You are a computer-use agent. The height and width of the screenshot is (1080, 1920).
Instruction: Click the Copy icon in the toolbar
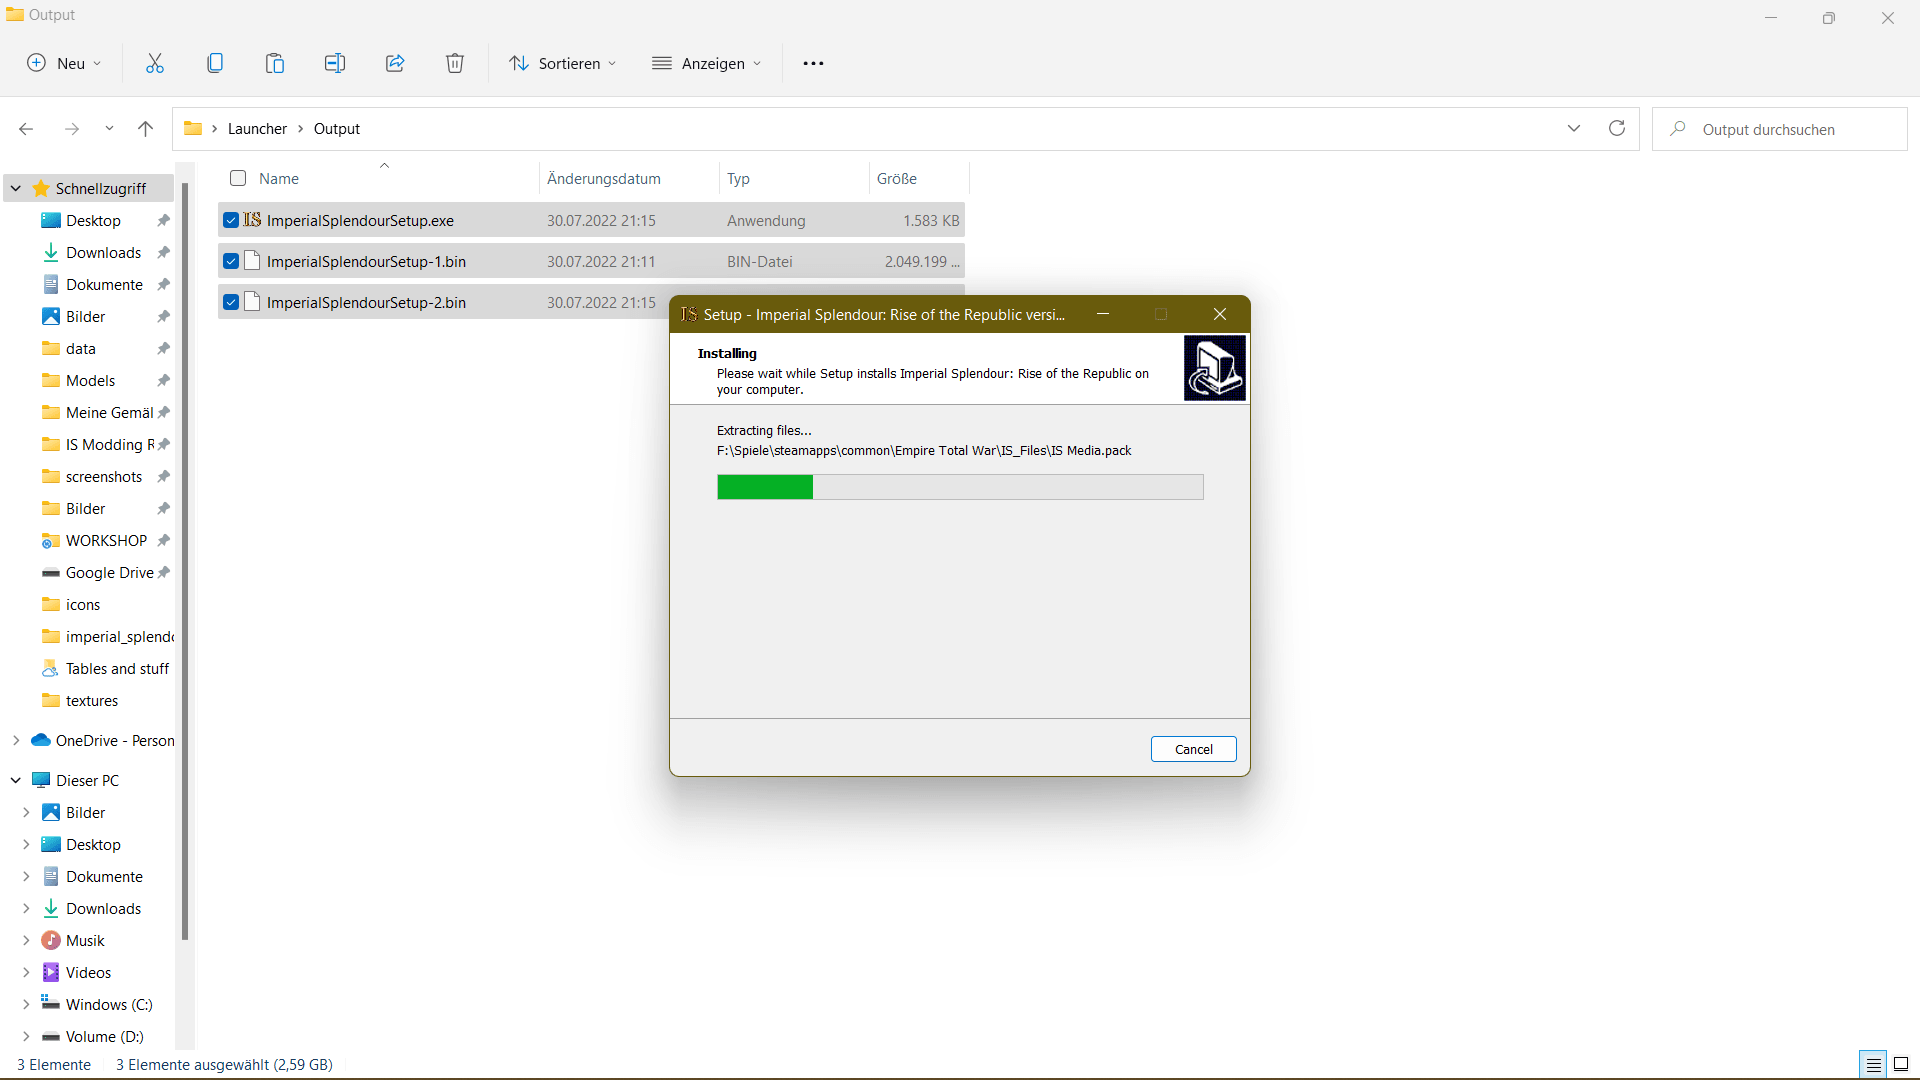215,63
